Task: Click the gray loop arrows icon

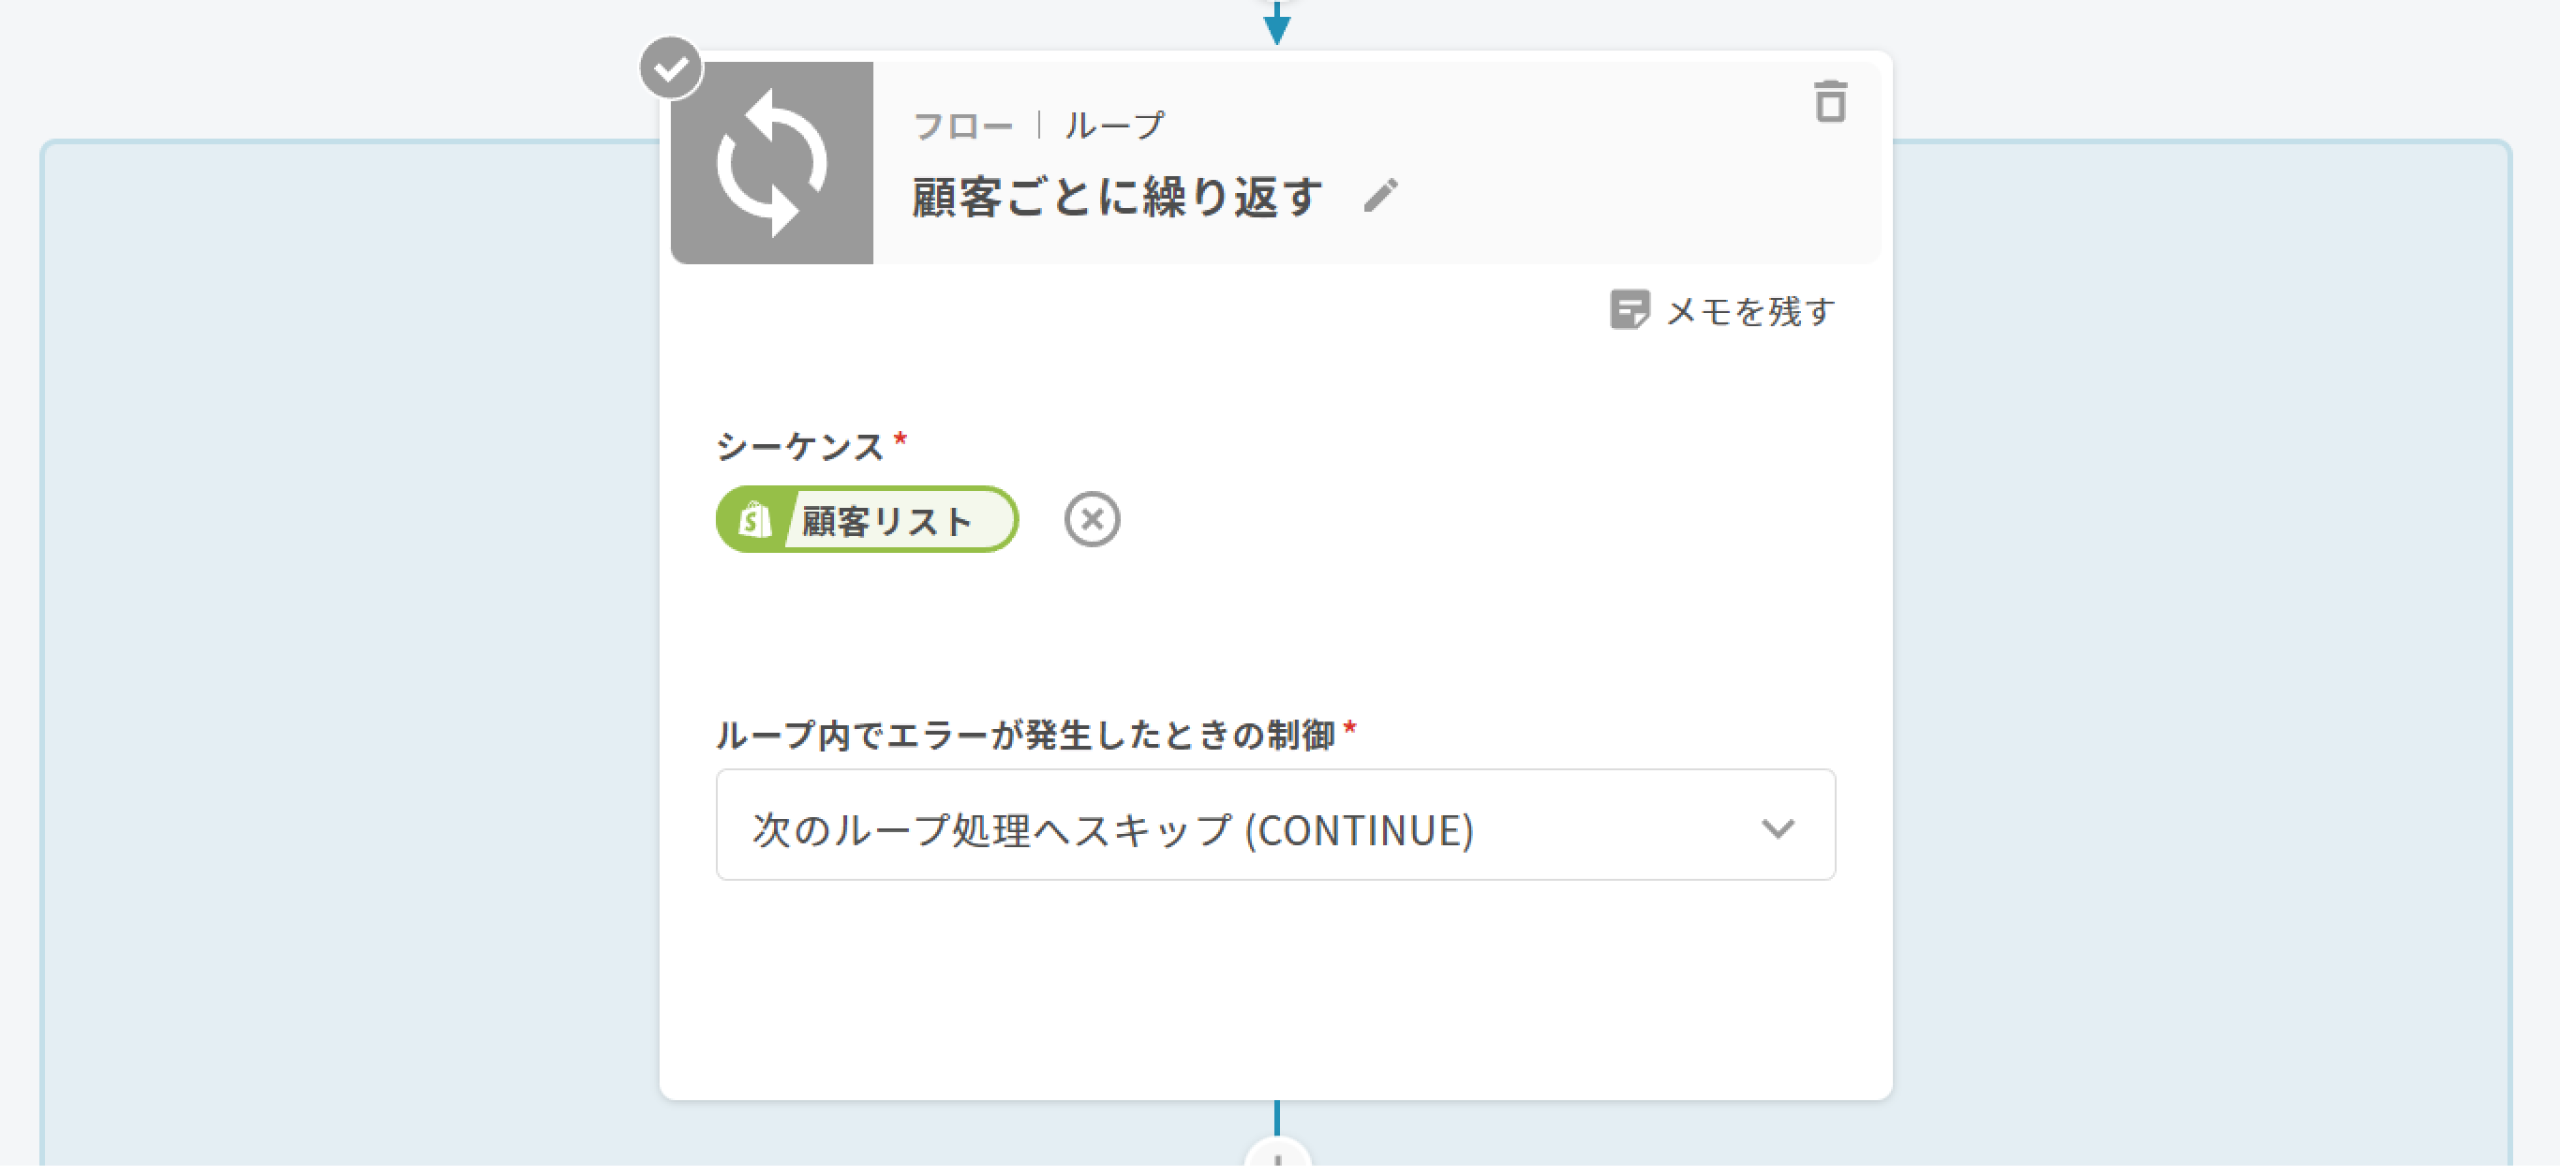Action: pos(772,163)
